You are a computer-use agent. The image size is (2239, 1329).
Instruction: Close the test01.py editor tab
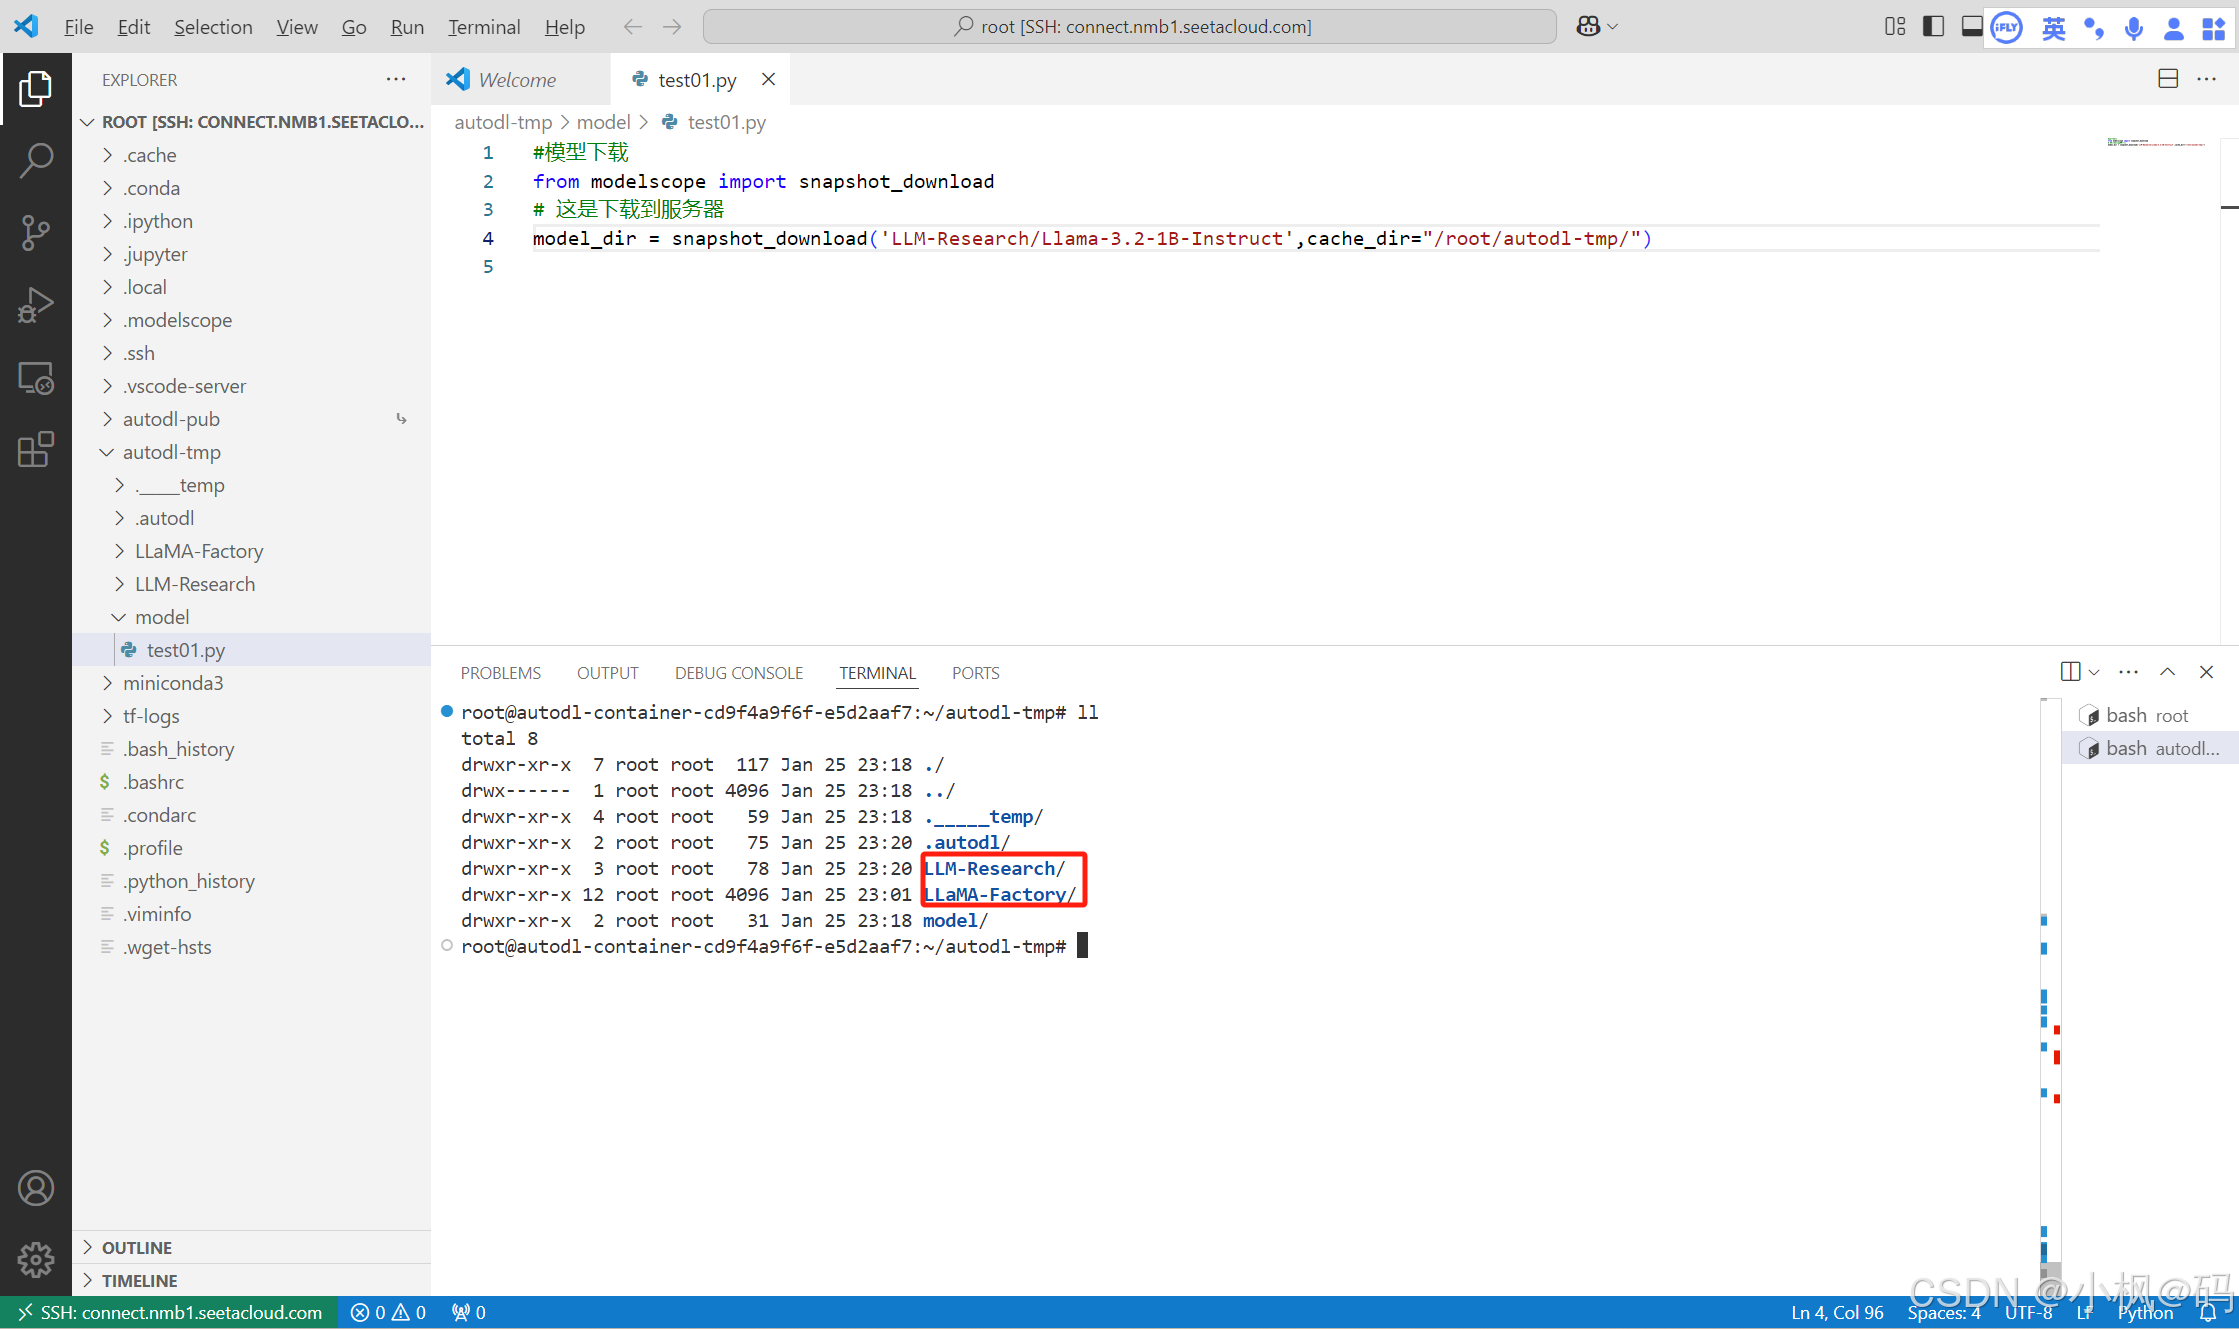coord(768,79)
